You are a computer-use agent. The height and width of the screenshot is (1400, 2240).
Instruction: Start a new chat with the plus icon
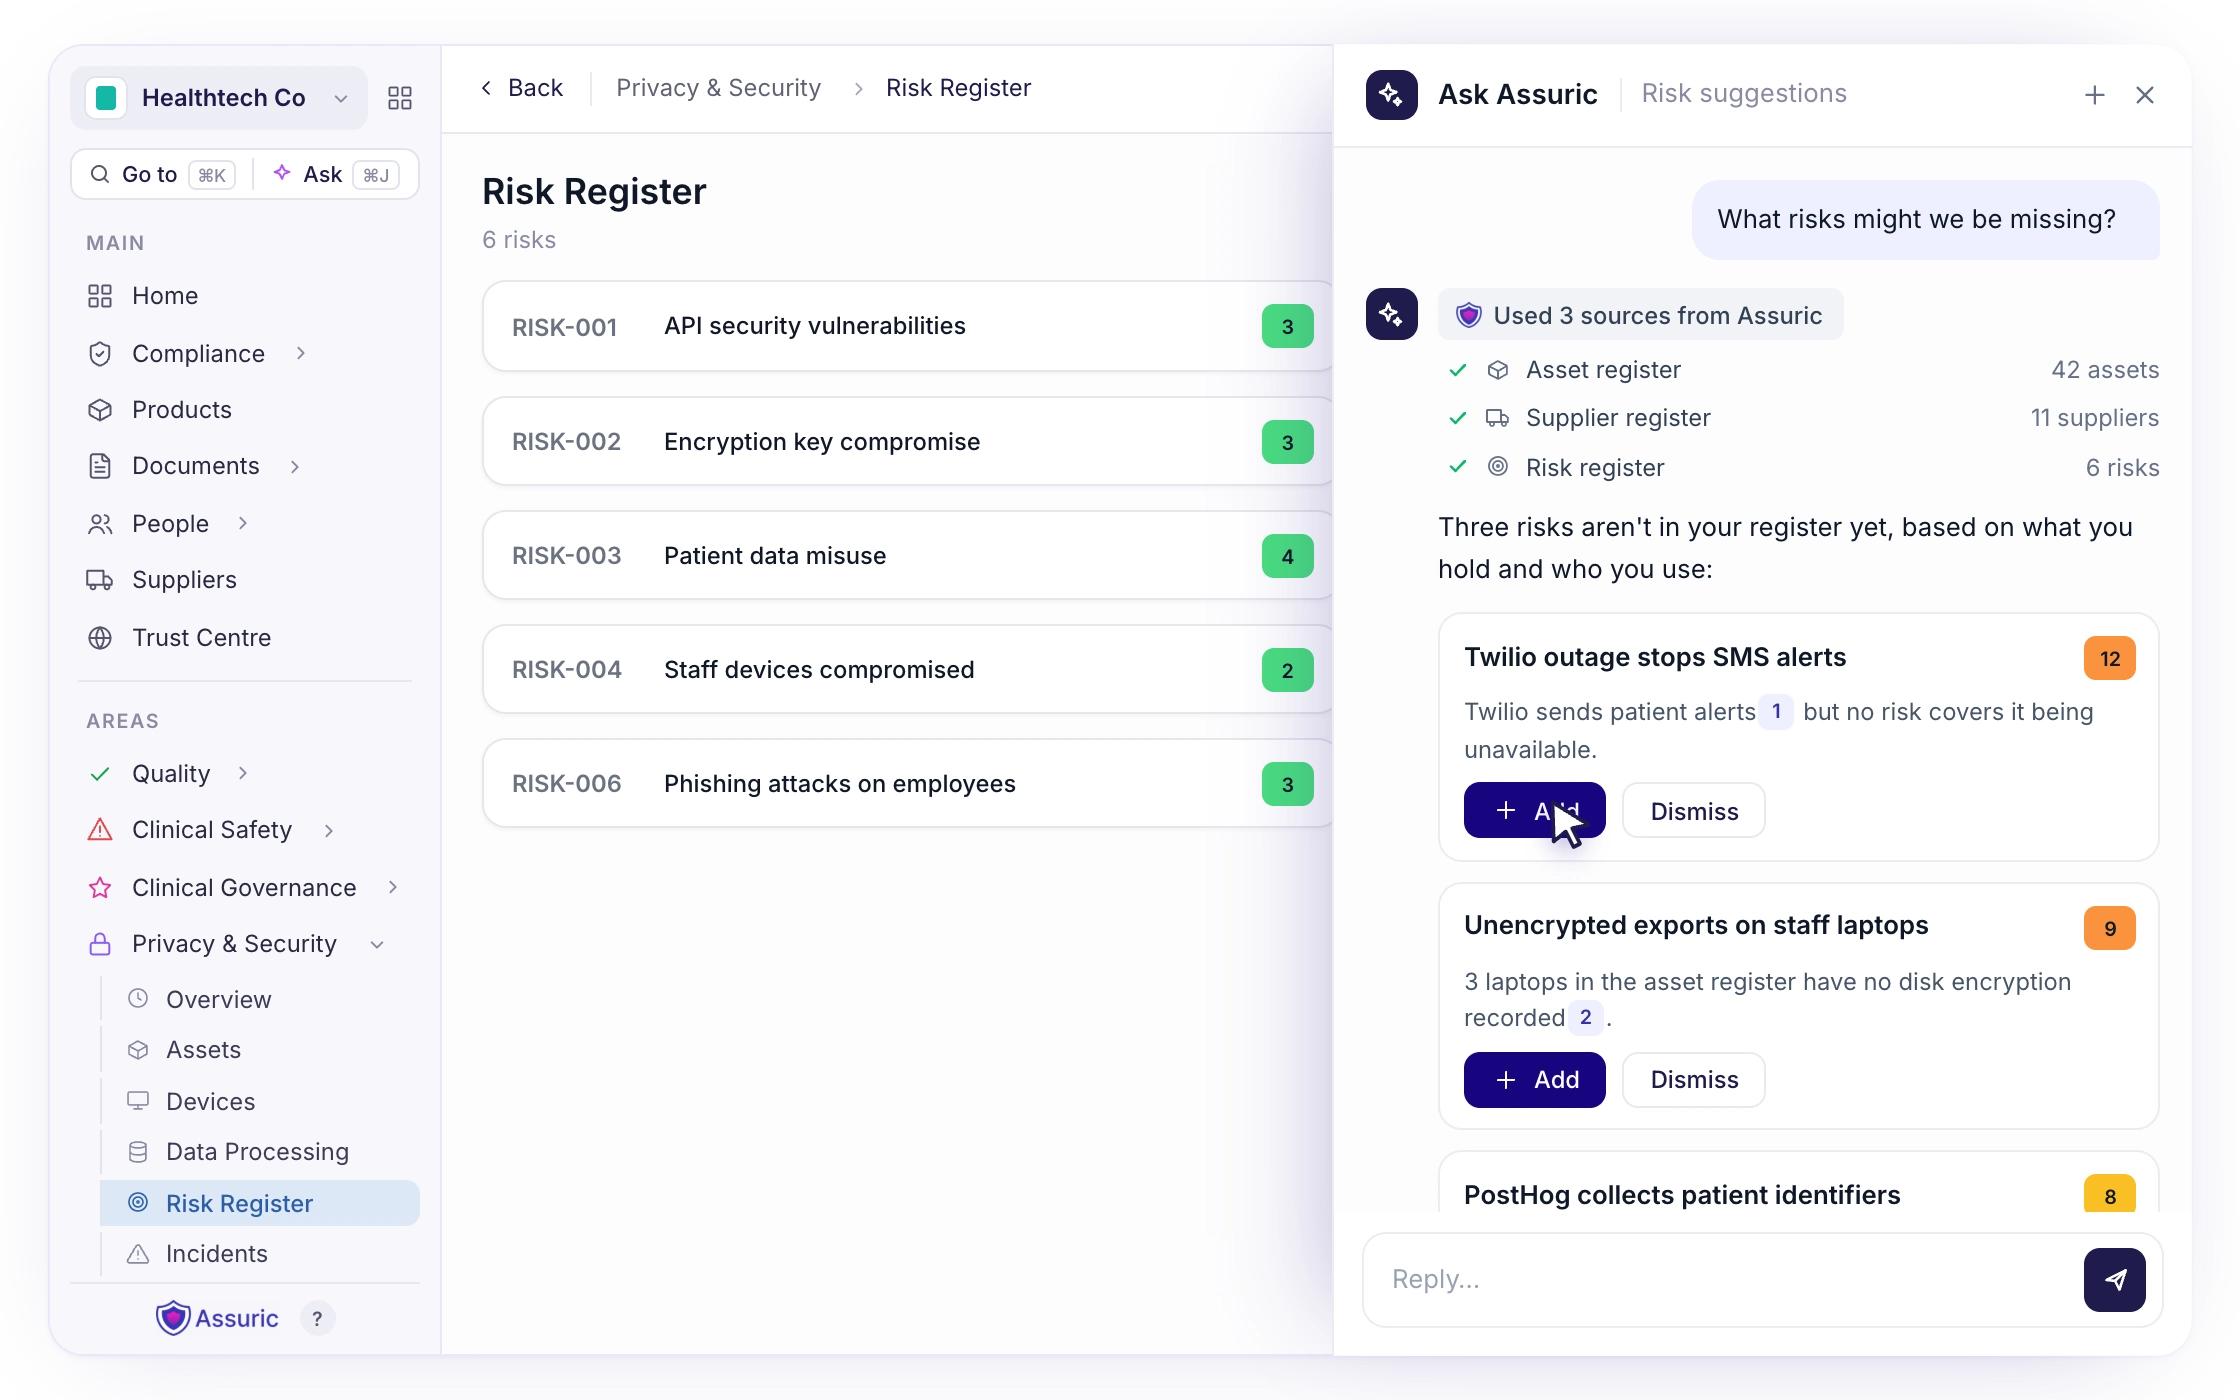point(2094,95)
